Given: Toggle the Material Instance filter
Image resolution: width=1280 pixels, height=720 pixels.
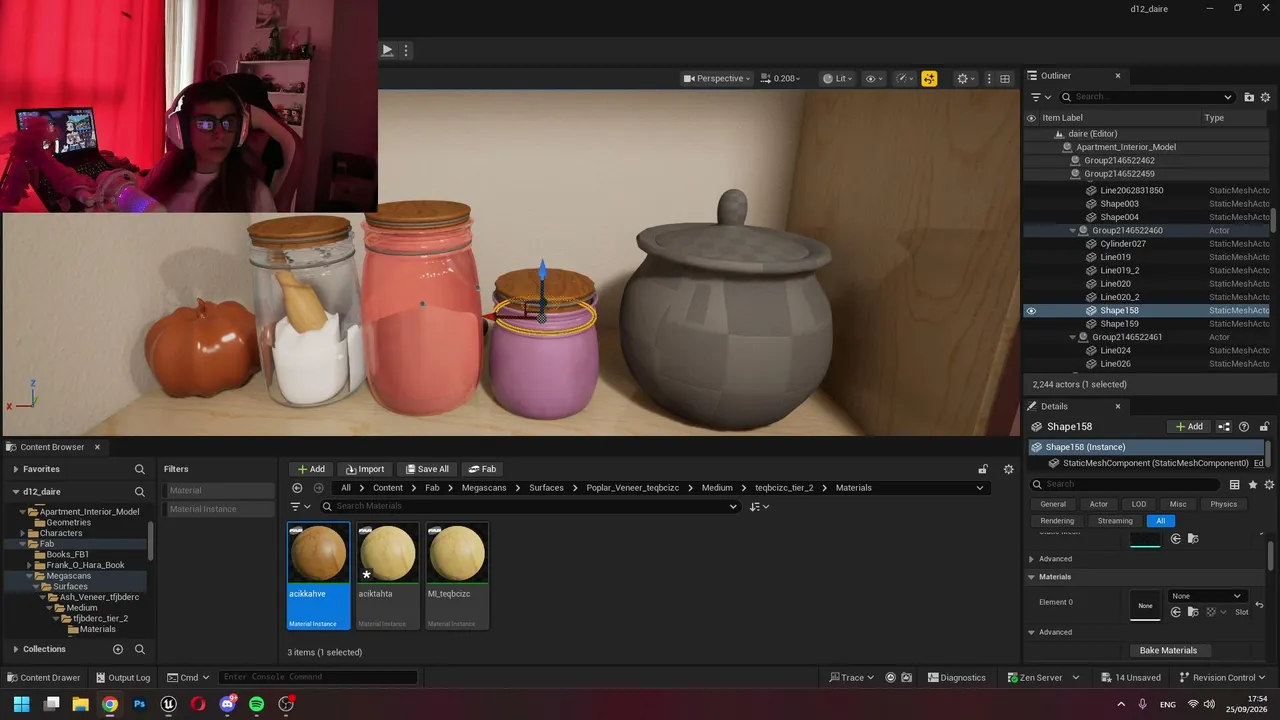Looking at the screenshot, I should pyautogui.click(x=218, y=509).
